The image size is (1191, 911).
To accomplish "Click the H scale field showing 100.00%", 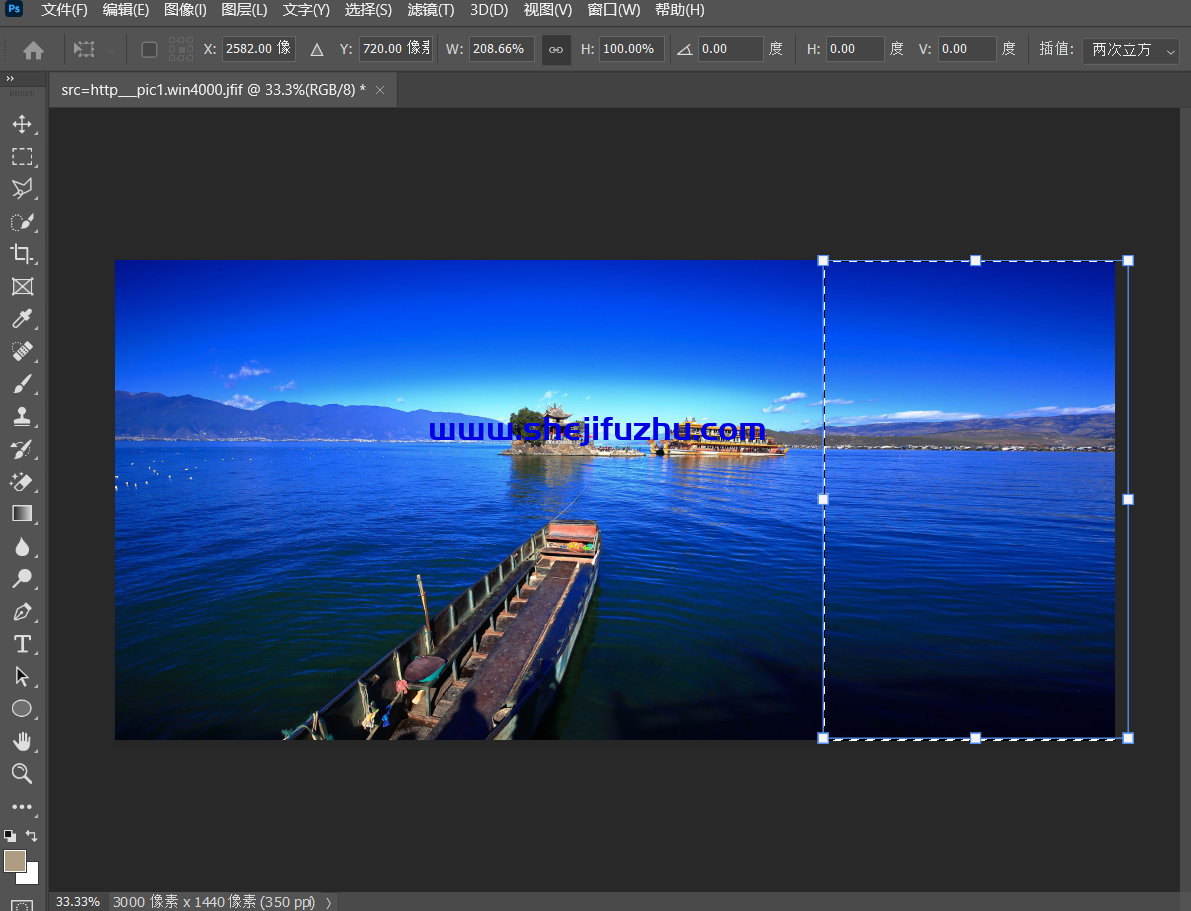I will point(632,49).
